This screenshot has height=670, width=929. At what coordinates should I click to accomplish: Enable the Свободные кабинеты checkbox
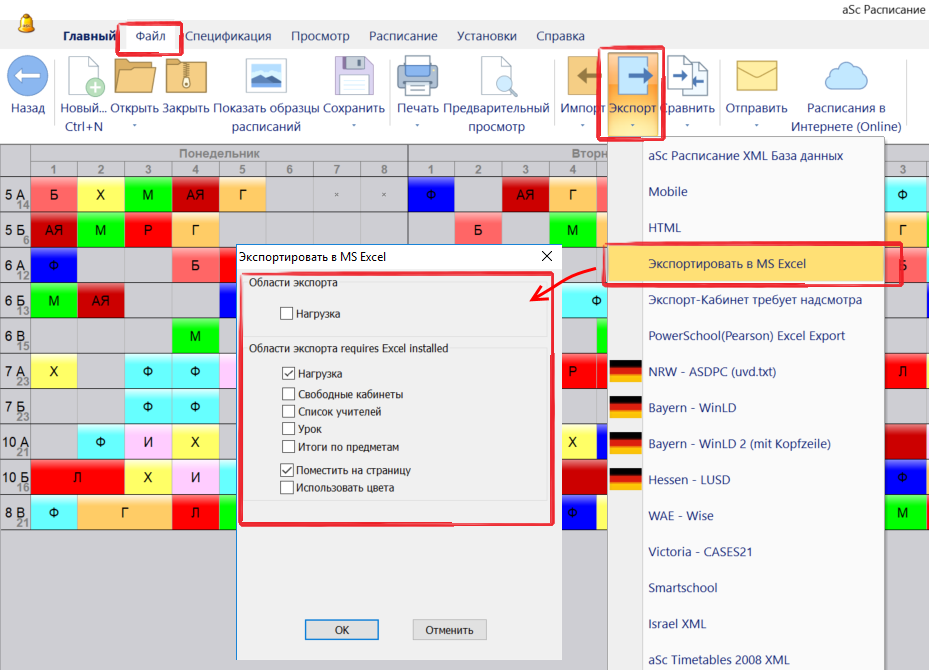click(x=288, y=394)
